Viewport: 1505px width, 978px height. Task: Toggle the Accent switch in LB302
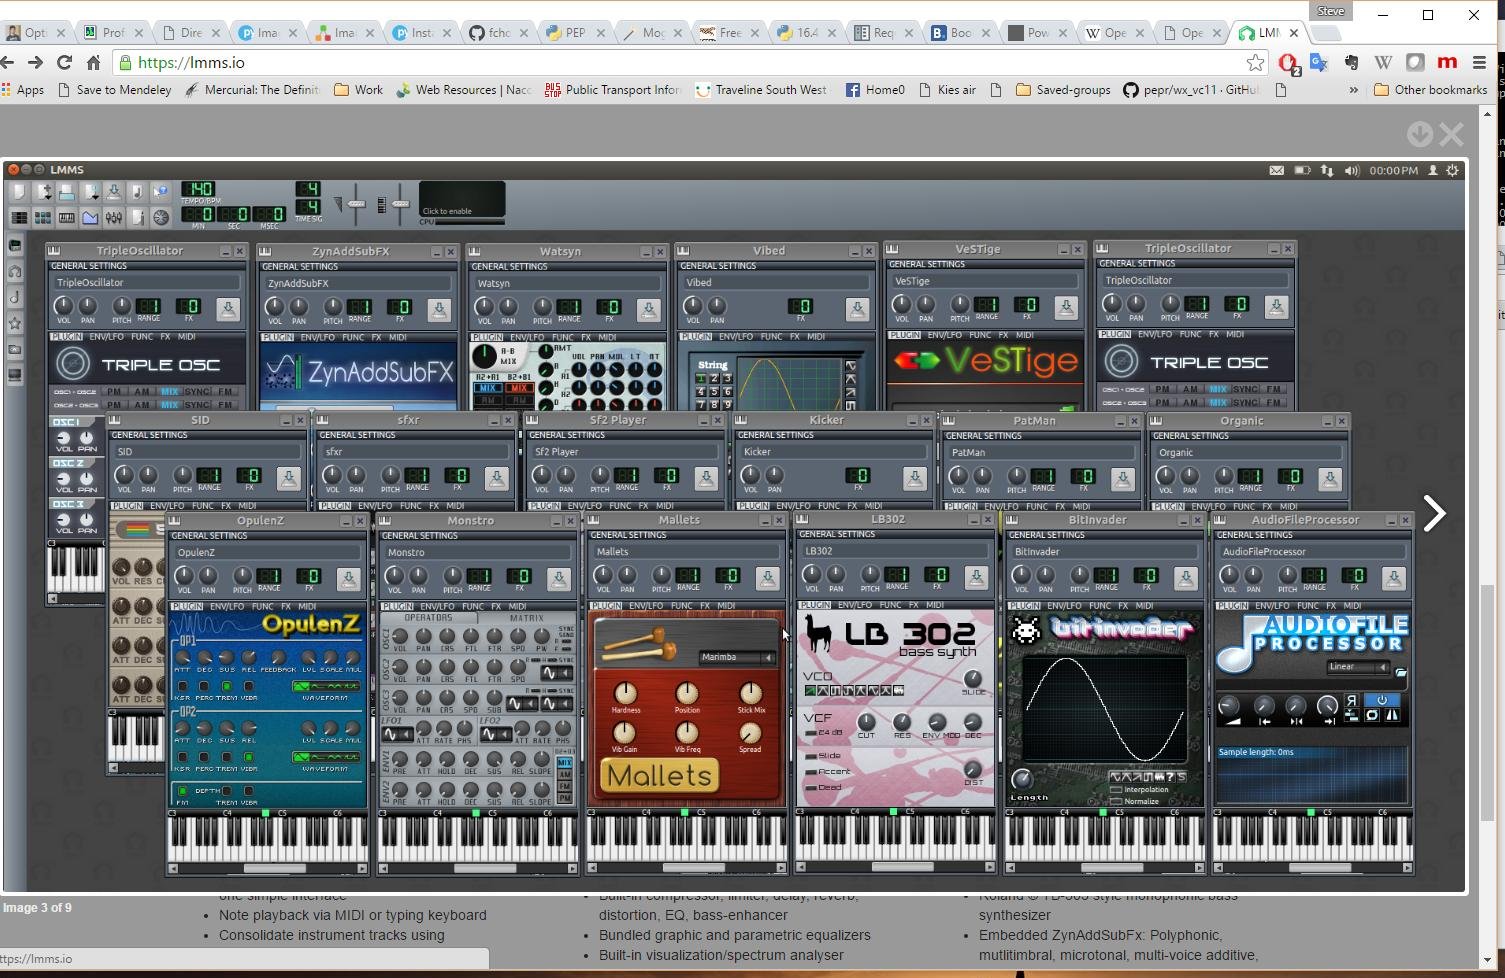(x=812, y=772)
